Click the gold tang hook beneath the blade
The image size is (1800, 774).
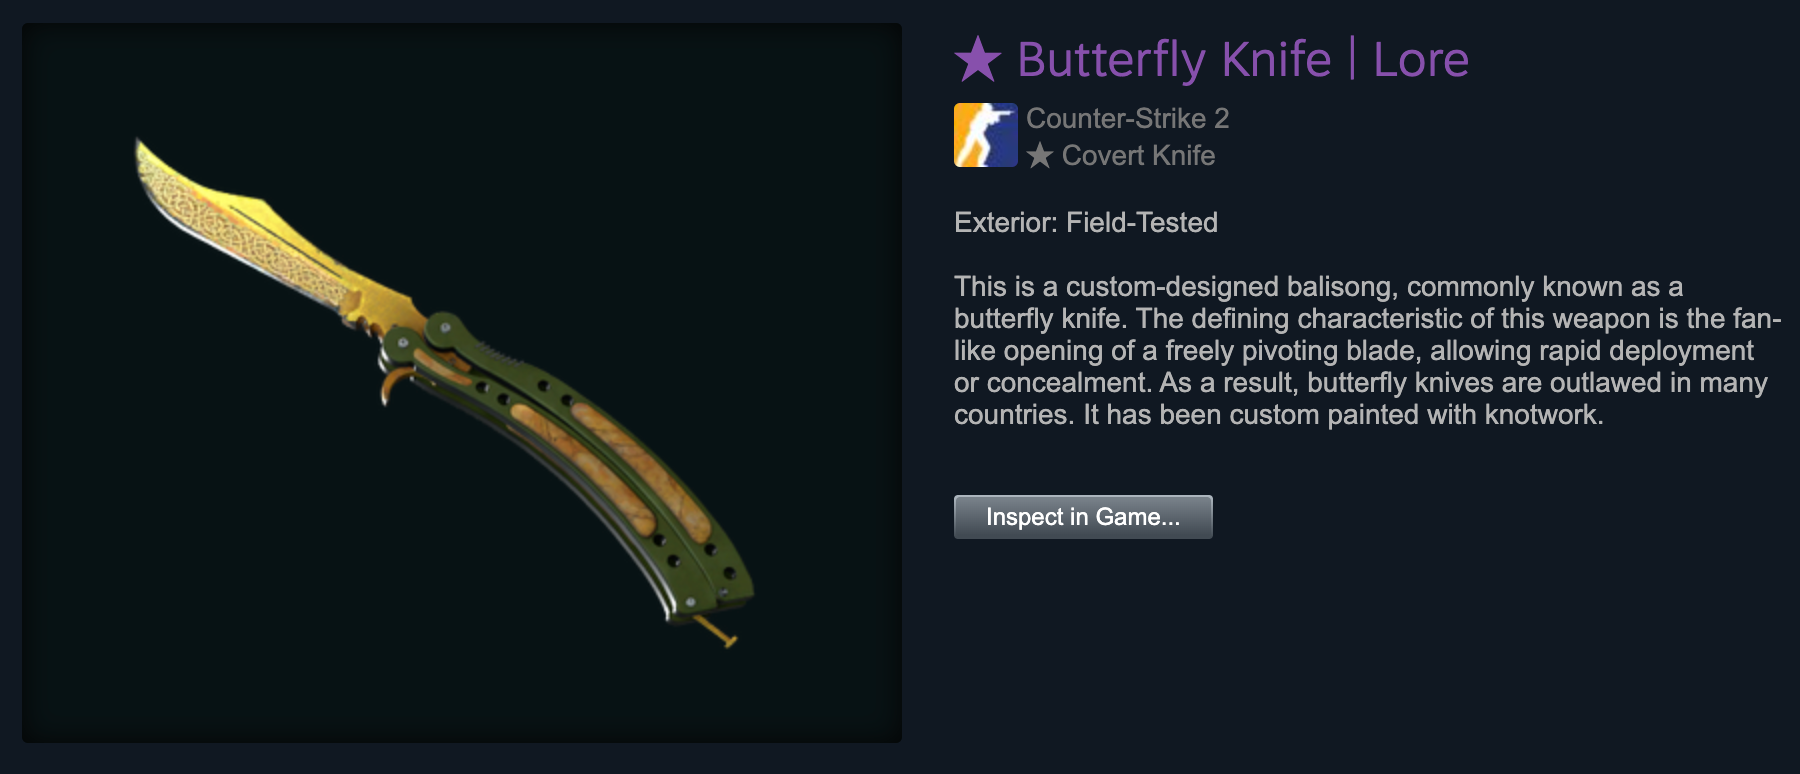(x=394, y=384)
